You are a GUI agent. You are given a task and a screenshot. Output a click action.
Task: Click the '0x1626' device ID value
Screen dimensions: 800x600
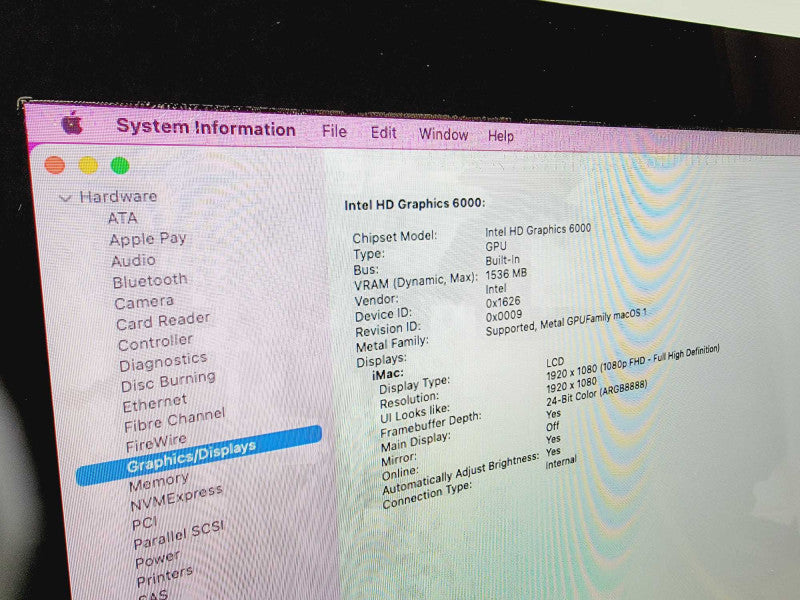click(x=503, y=302)
